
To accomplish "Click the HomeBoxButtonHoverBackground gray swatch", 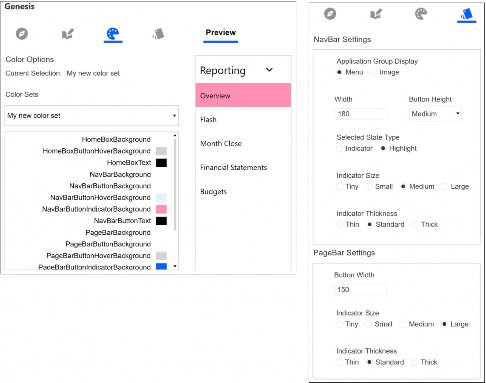I will (x=161, y=151).
